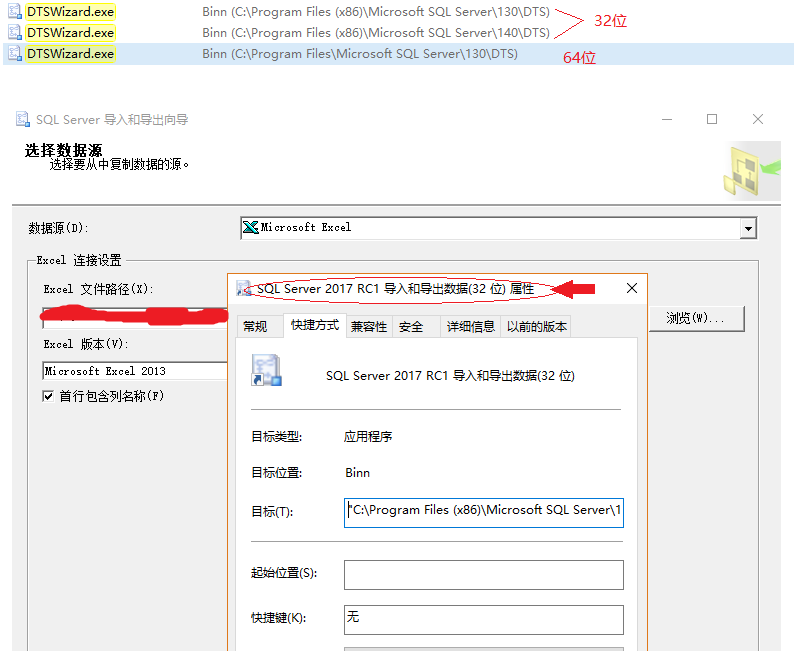Click the icon of DTSWizard.exe in 130\DTS (x86) row
Image resolution: width=794 pixels, height=651 pixels.
click(x=15, y=11)
